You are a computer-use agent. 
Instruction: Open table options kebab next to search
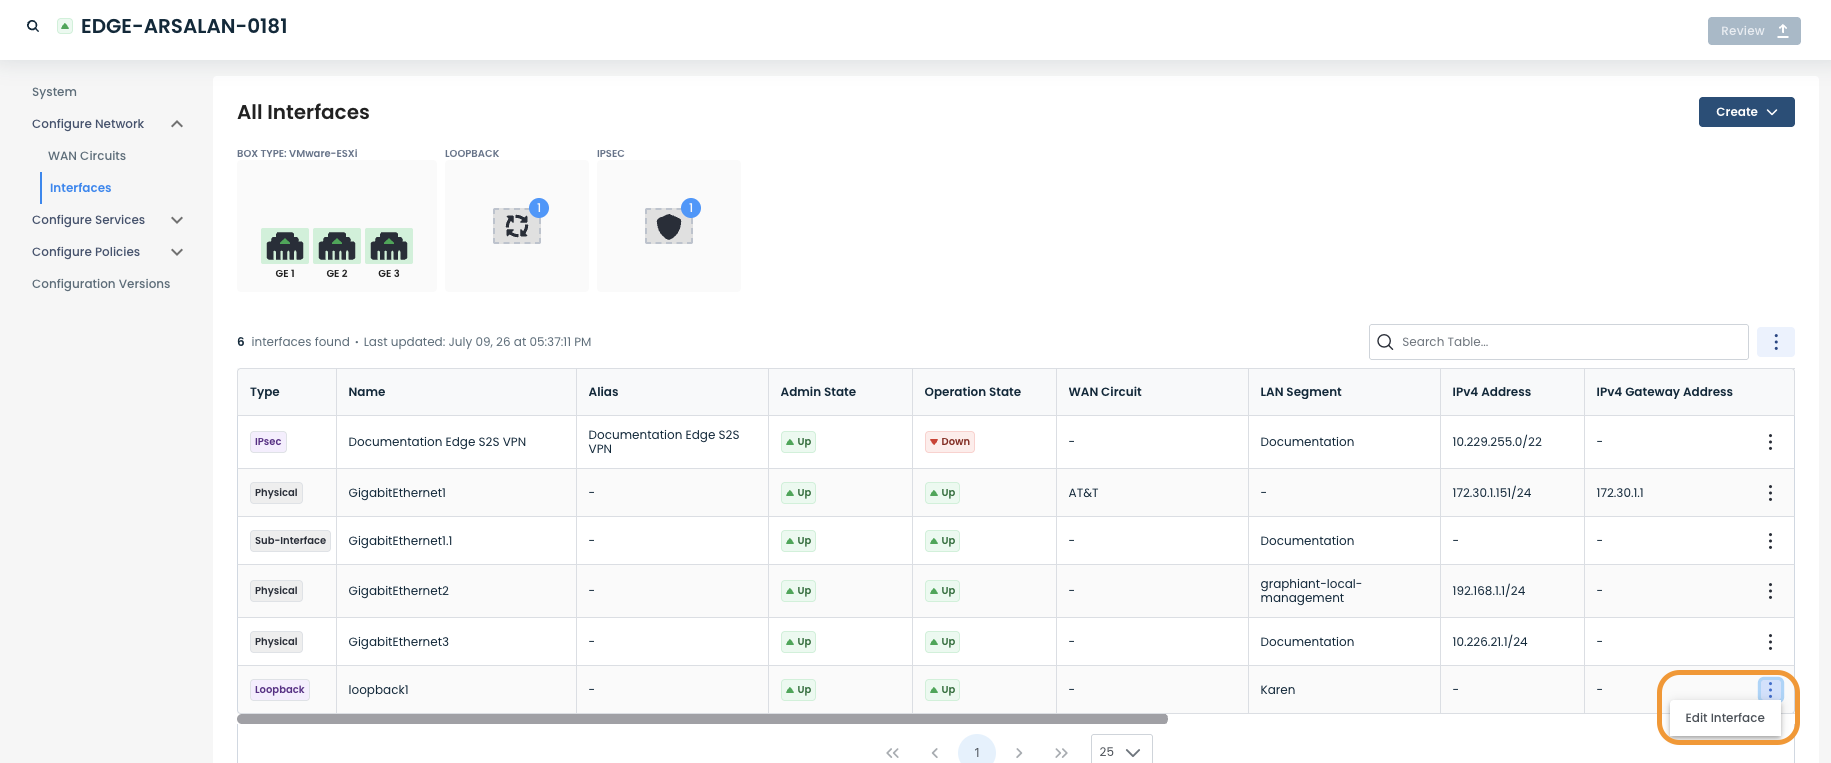click(1776, 342)
